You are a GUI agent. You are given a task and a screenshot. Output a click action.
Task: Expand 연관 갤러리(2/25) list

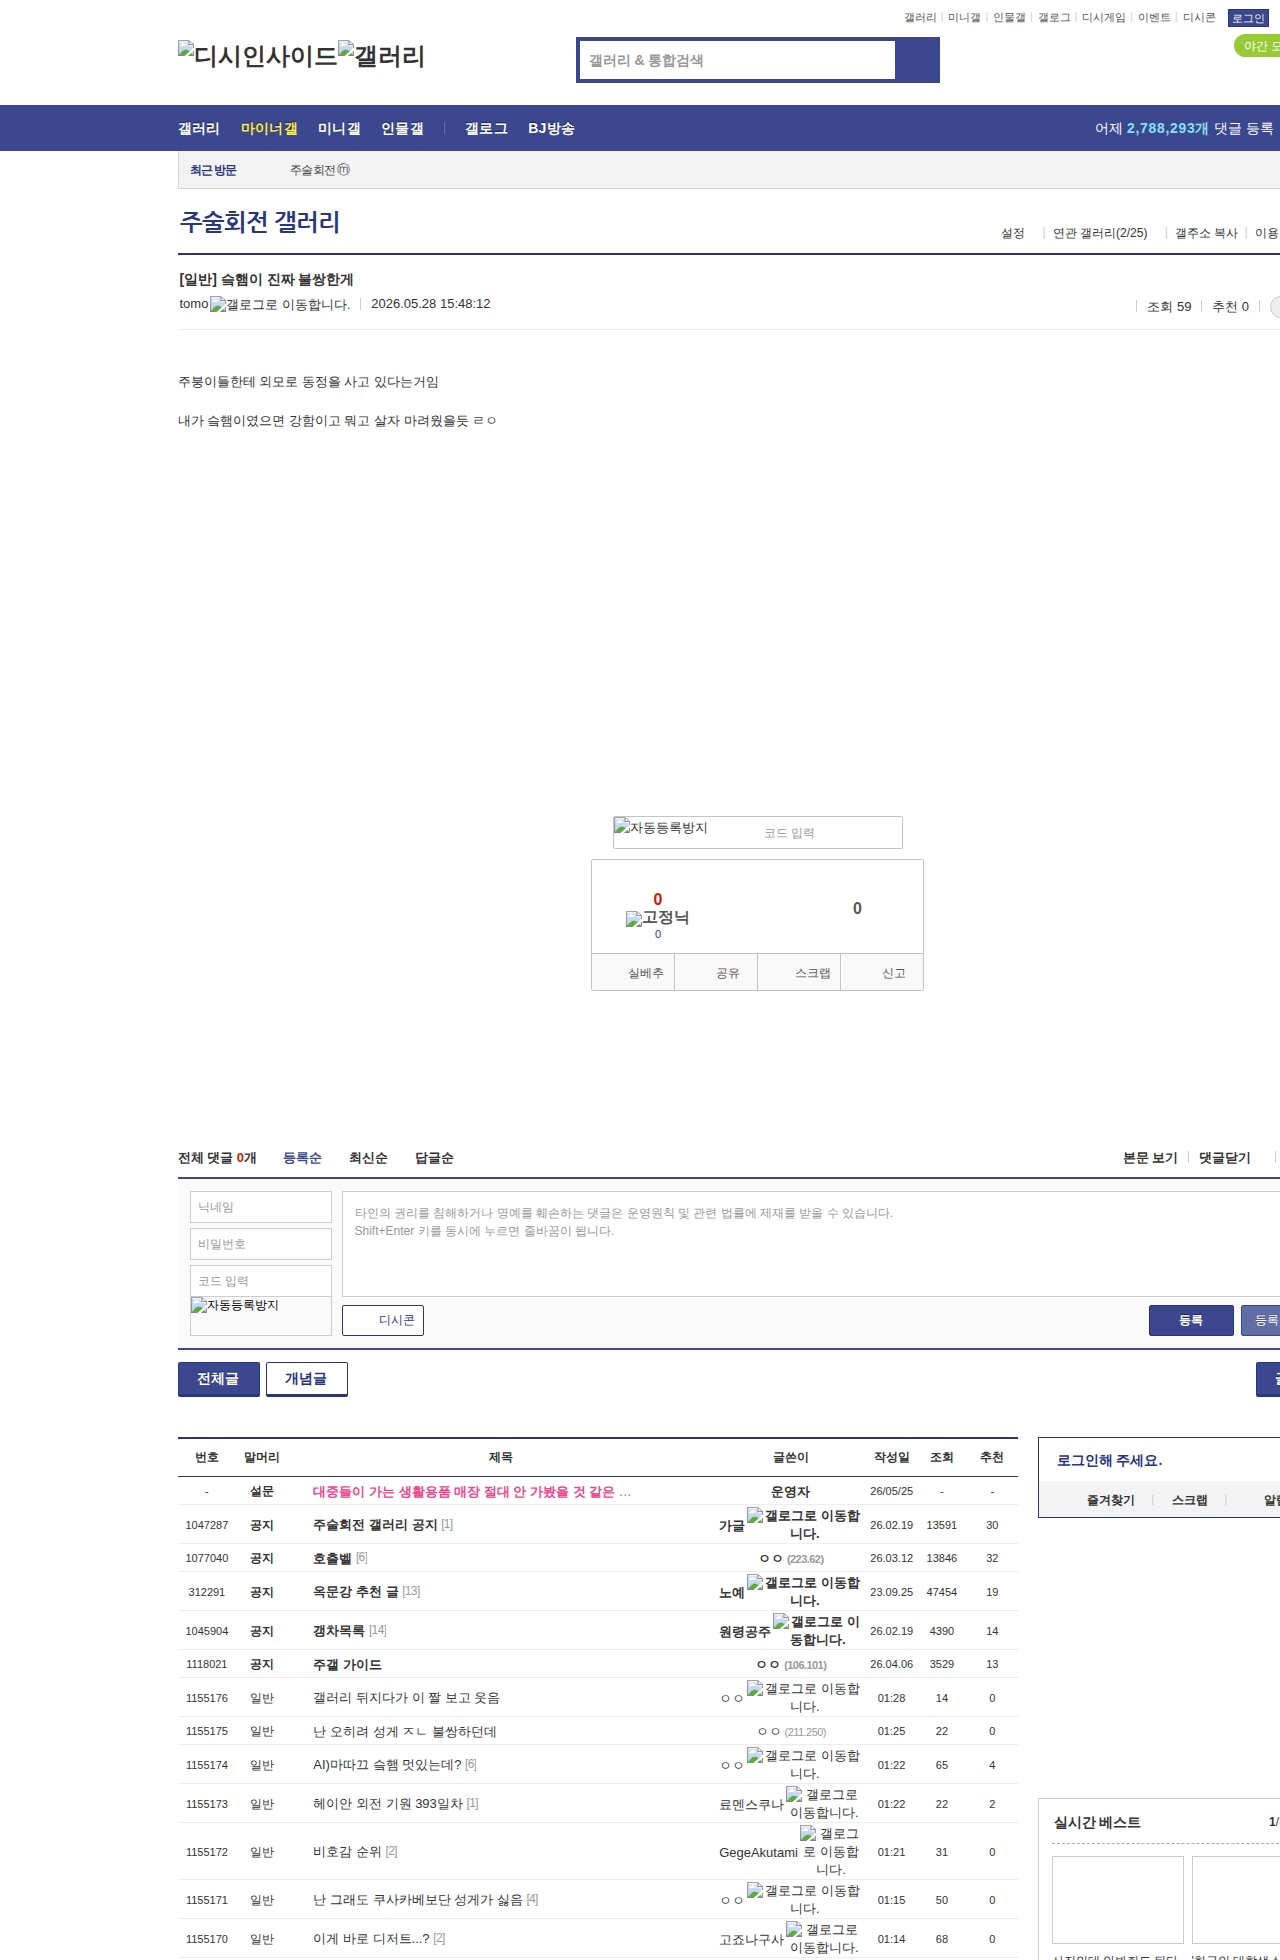1100,233
